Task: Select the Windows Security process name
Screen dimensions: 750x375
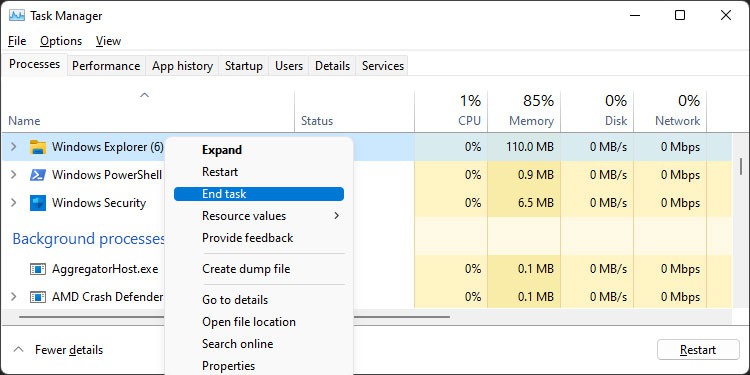Action: [99, 203]
